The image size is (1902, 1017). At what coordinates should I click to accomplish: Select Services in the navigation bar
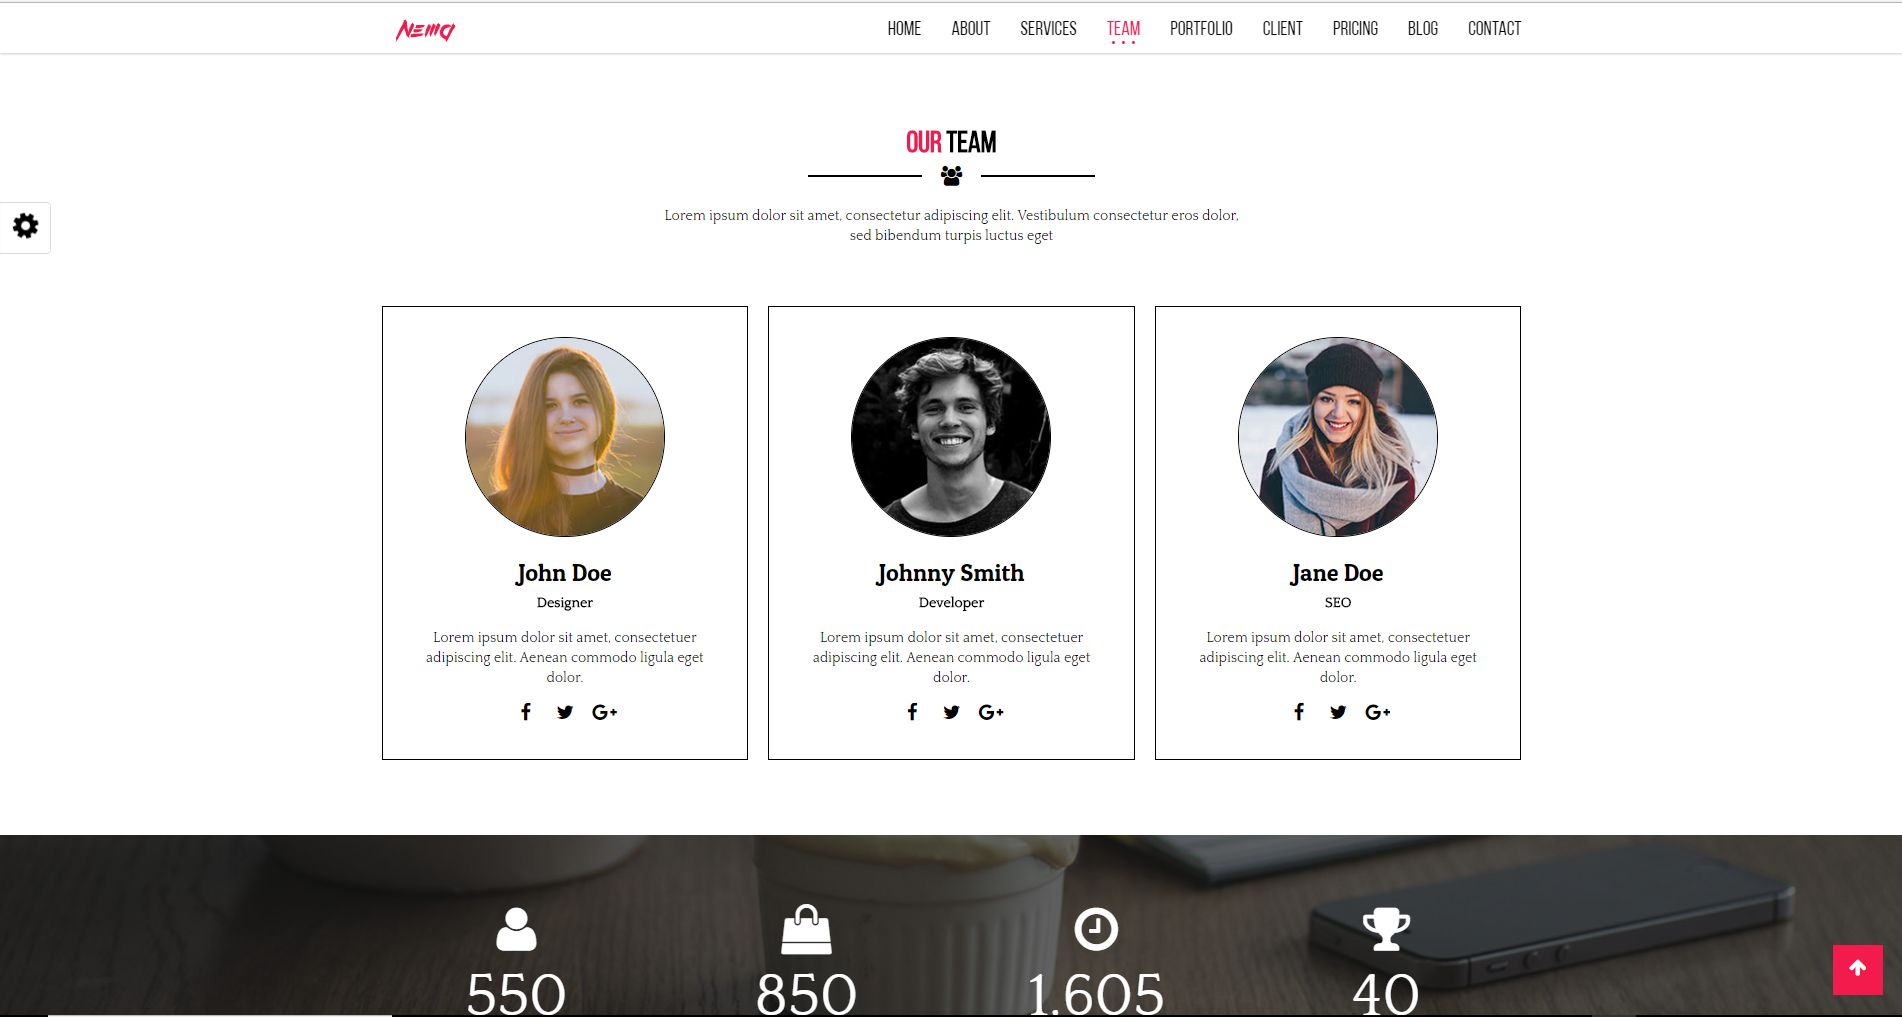tap(1048, 29)
